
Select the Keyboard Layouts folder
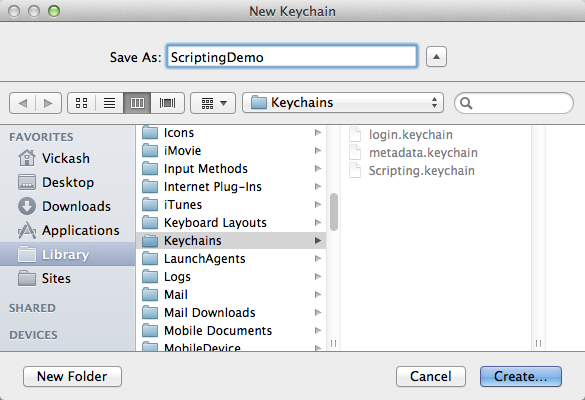tap(231, 223)
